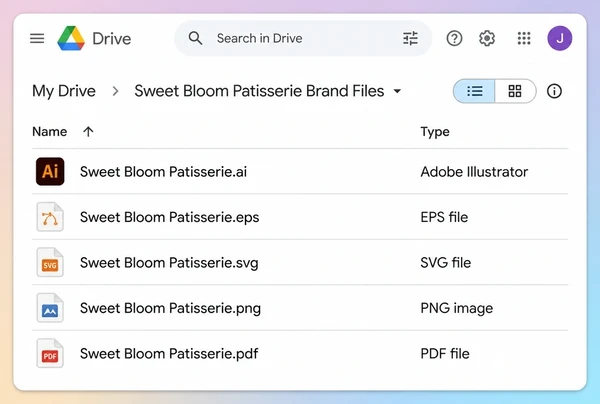Show folder details info panel
Viewport: 600px width, 404px height.
(554, 91)
